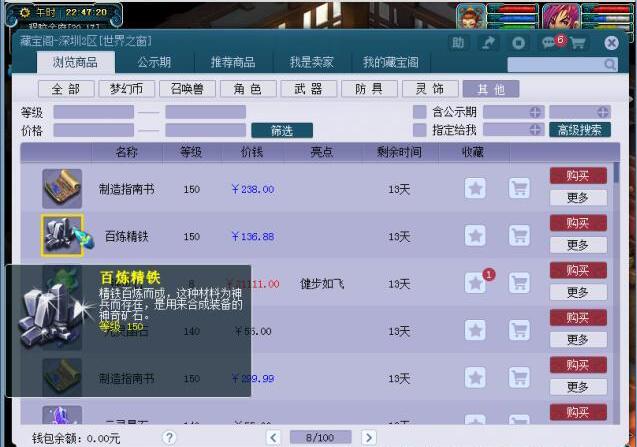Sort by 剩余时间 column header
This screenshot has width=637, height=447.
click(399, 152)
